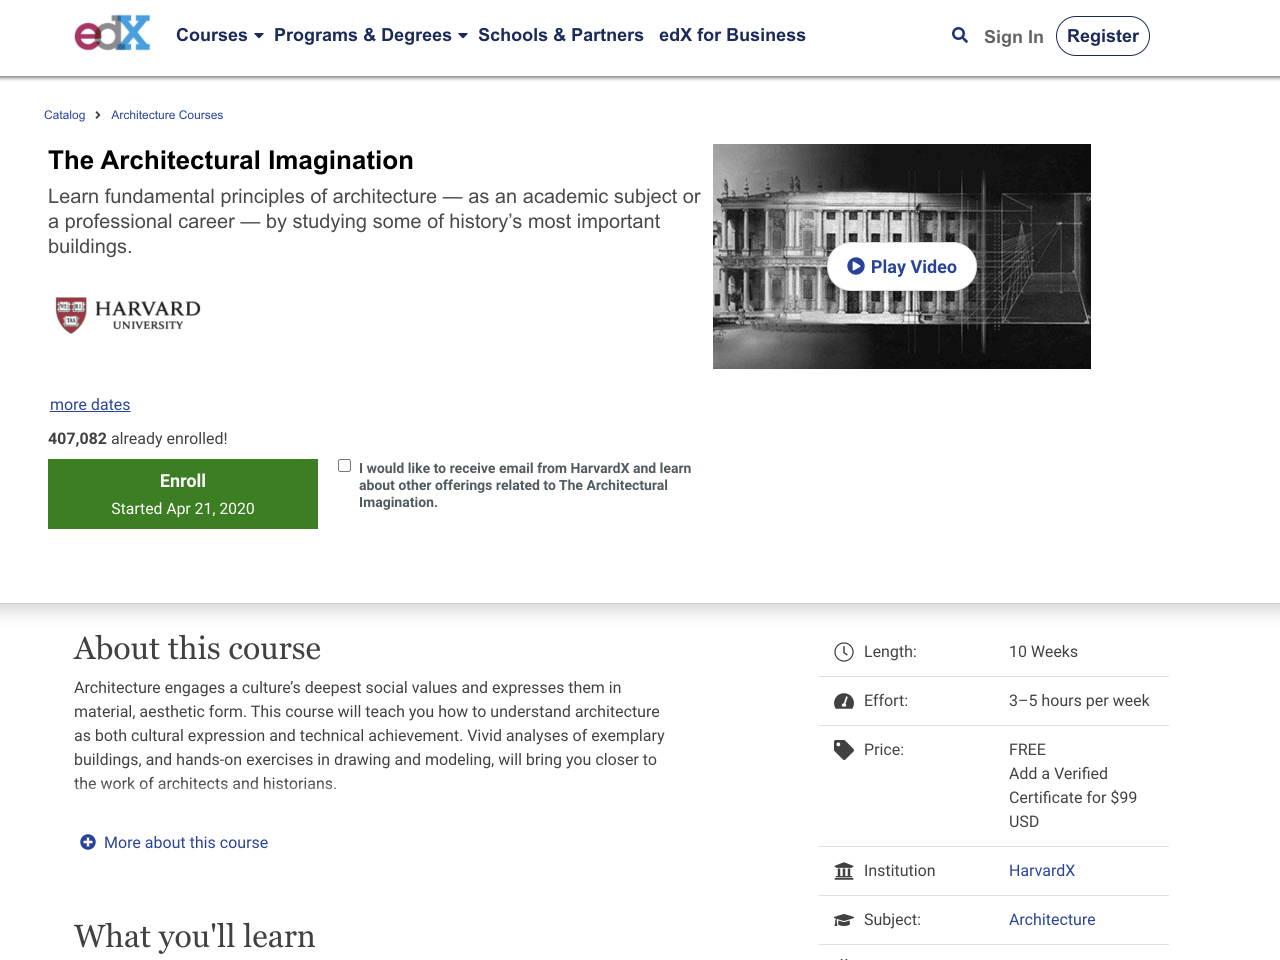Expand the Courses dropdown menu
The height and width of the screenshot is (960, 1280).
pyautogui.click(x=220, y=35)
